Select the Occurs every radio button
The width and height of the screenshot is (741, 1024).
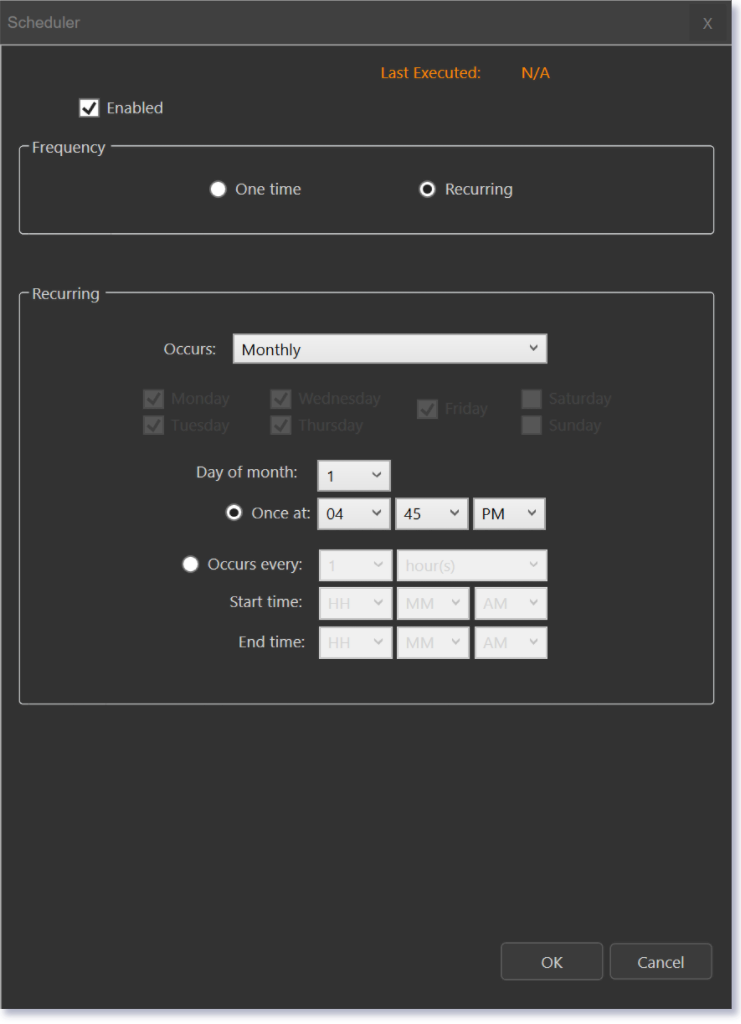(x=190, y=564)
